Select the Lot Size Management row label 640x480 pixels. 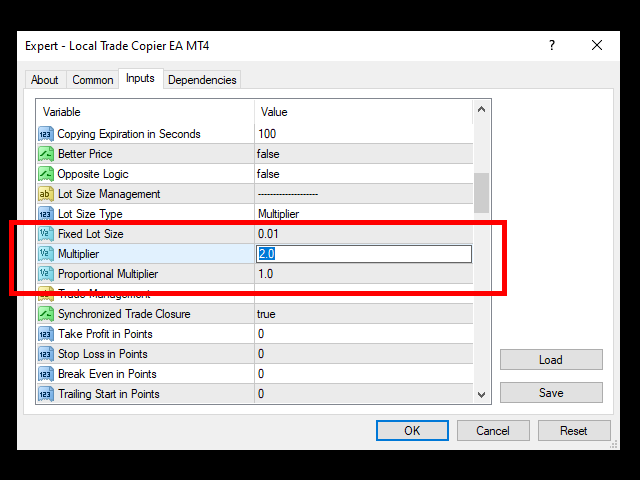[x=109, y=194]
